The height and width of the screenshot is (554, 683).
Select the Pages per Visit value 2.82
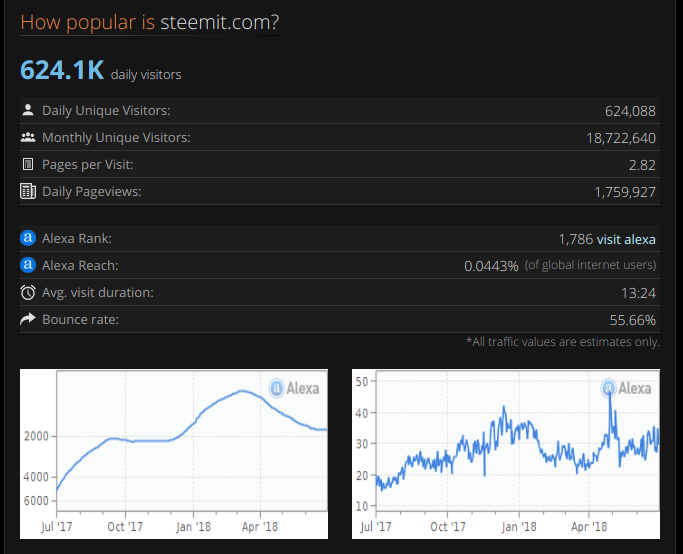[x=642, y=165]
